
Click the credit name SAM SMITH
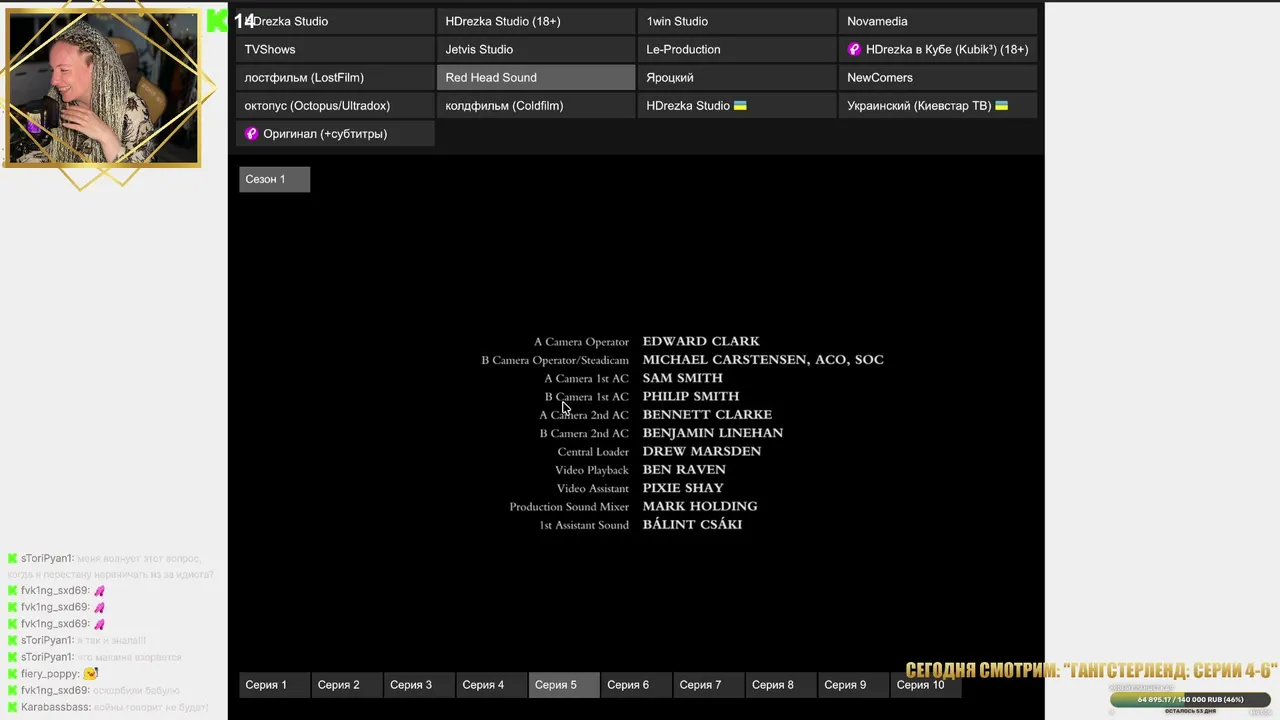point(682,378)
